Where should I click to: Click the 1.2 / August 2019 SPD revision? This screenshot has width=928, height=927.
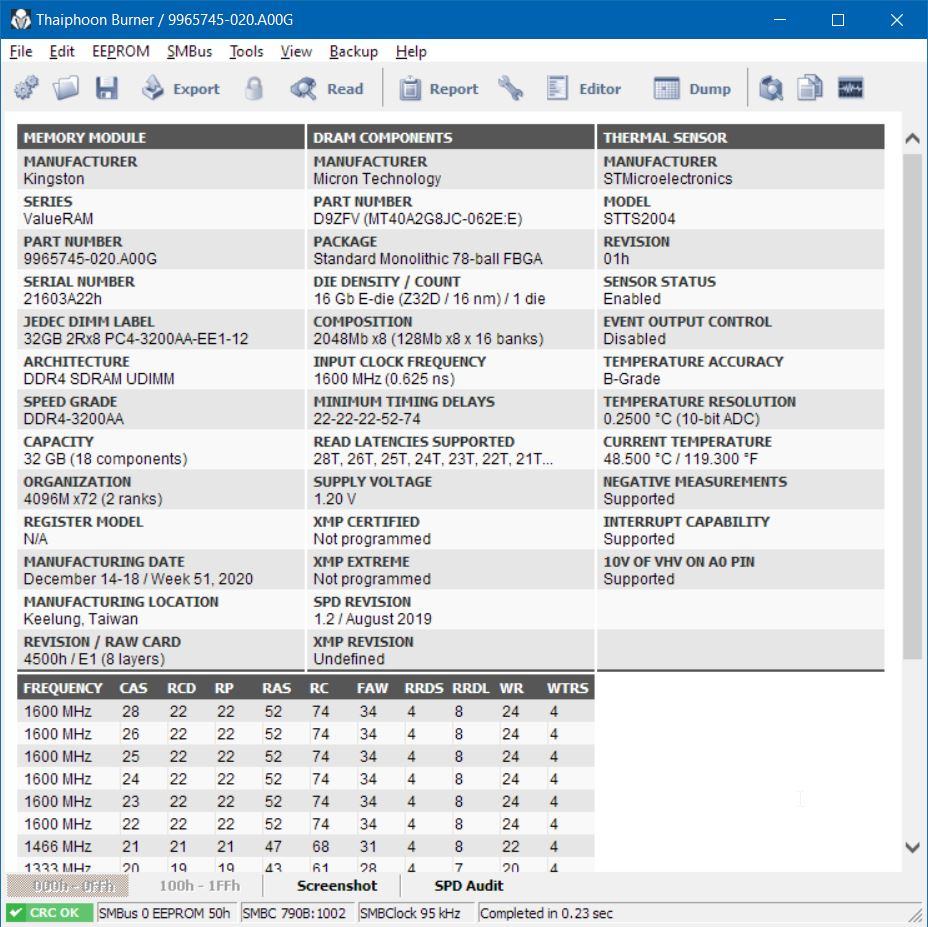(x=372, y=619)
